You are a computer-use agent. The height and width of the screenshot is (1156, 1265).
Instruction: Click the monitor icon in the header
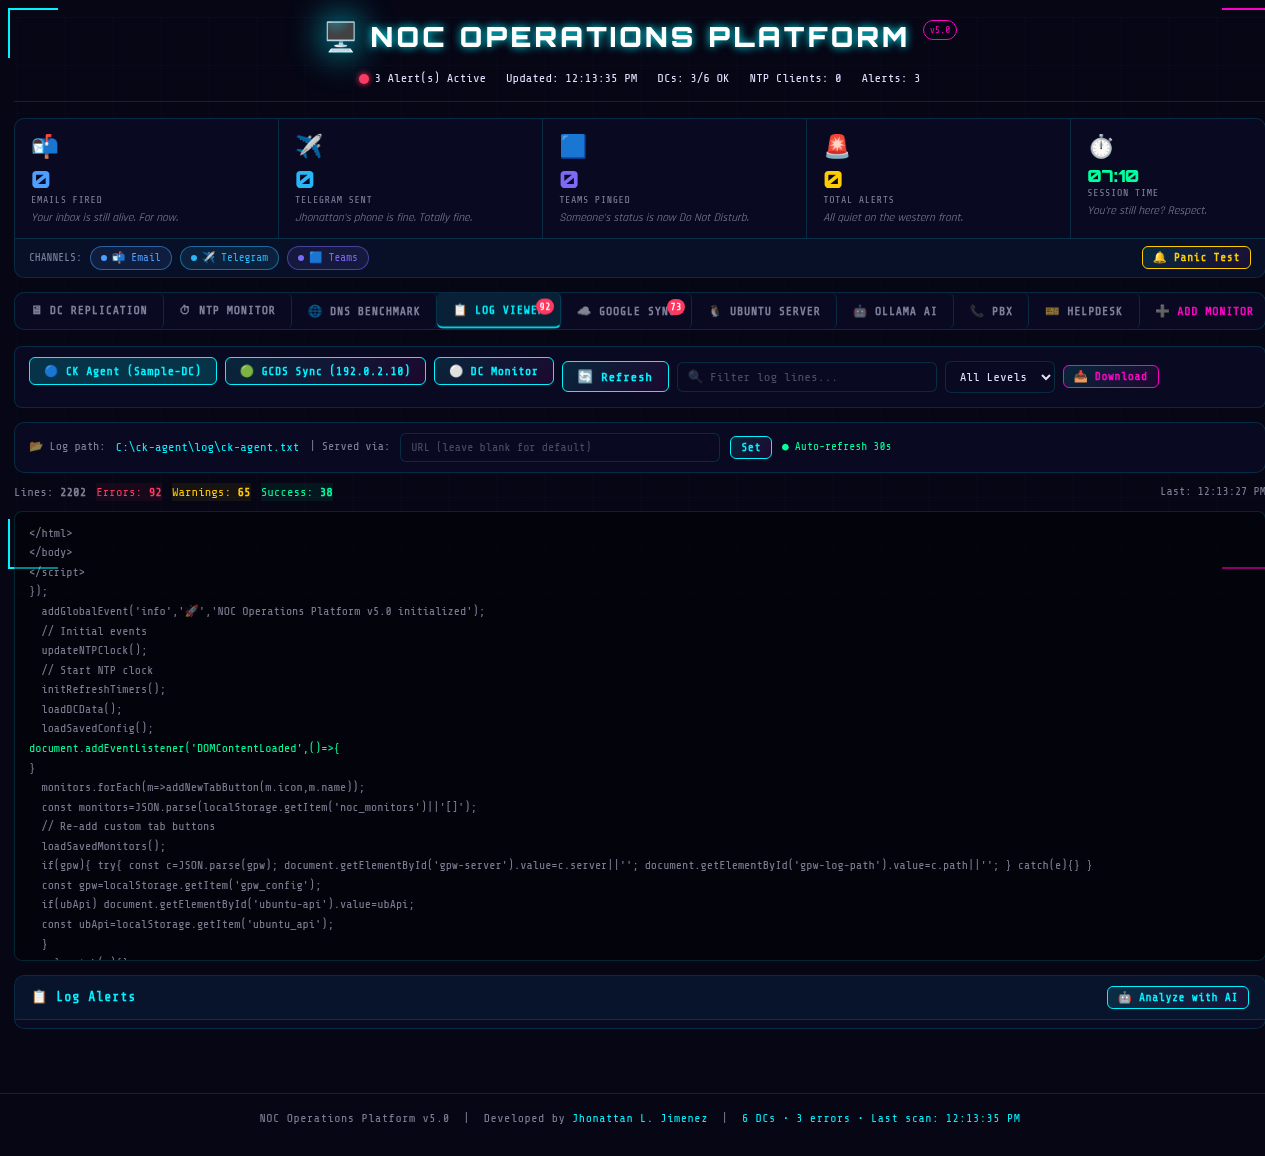(341, 37)
